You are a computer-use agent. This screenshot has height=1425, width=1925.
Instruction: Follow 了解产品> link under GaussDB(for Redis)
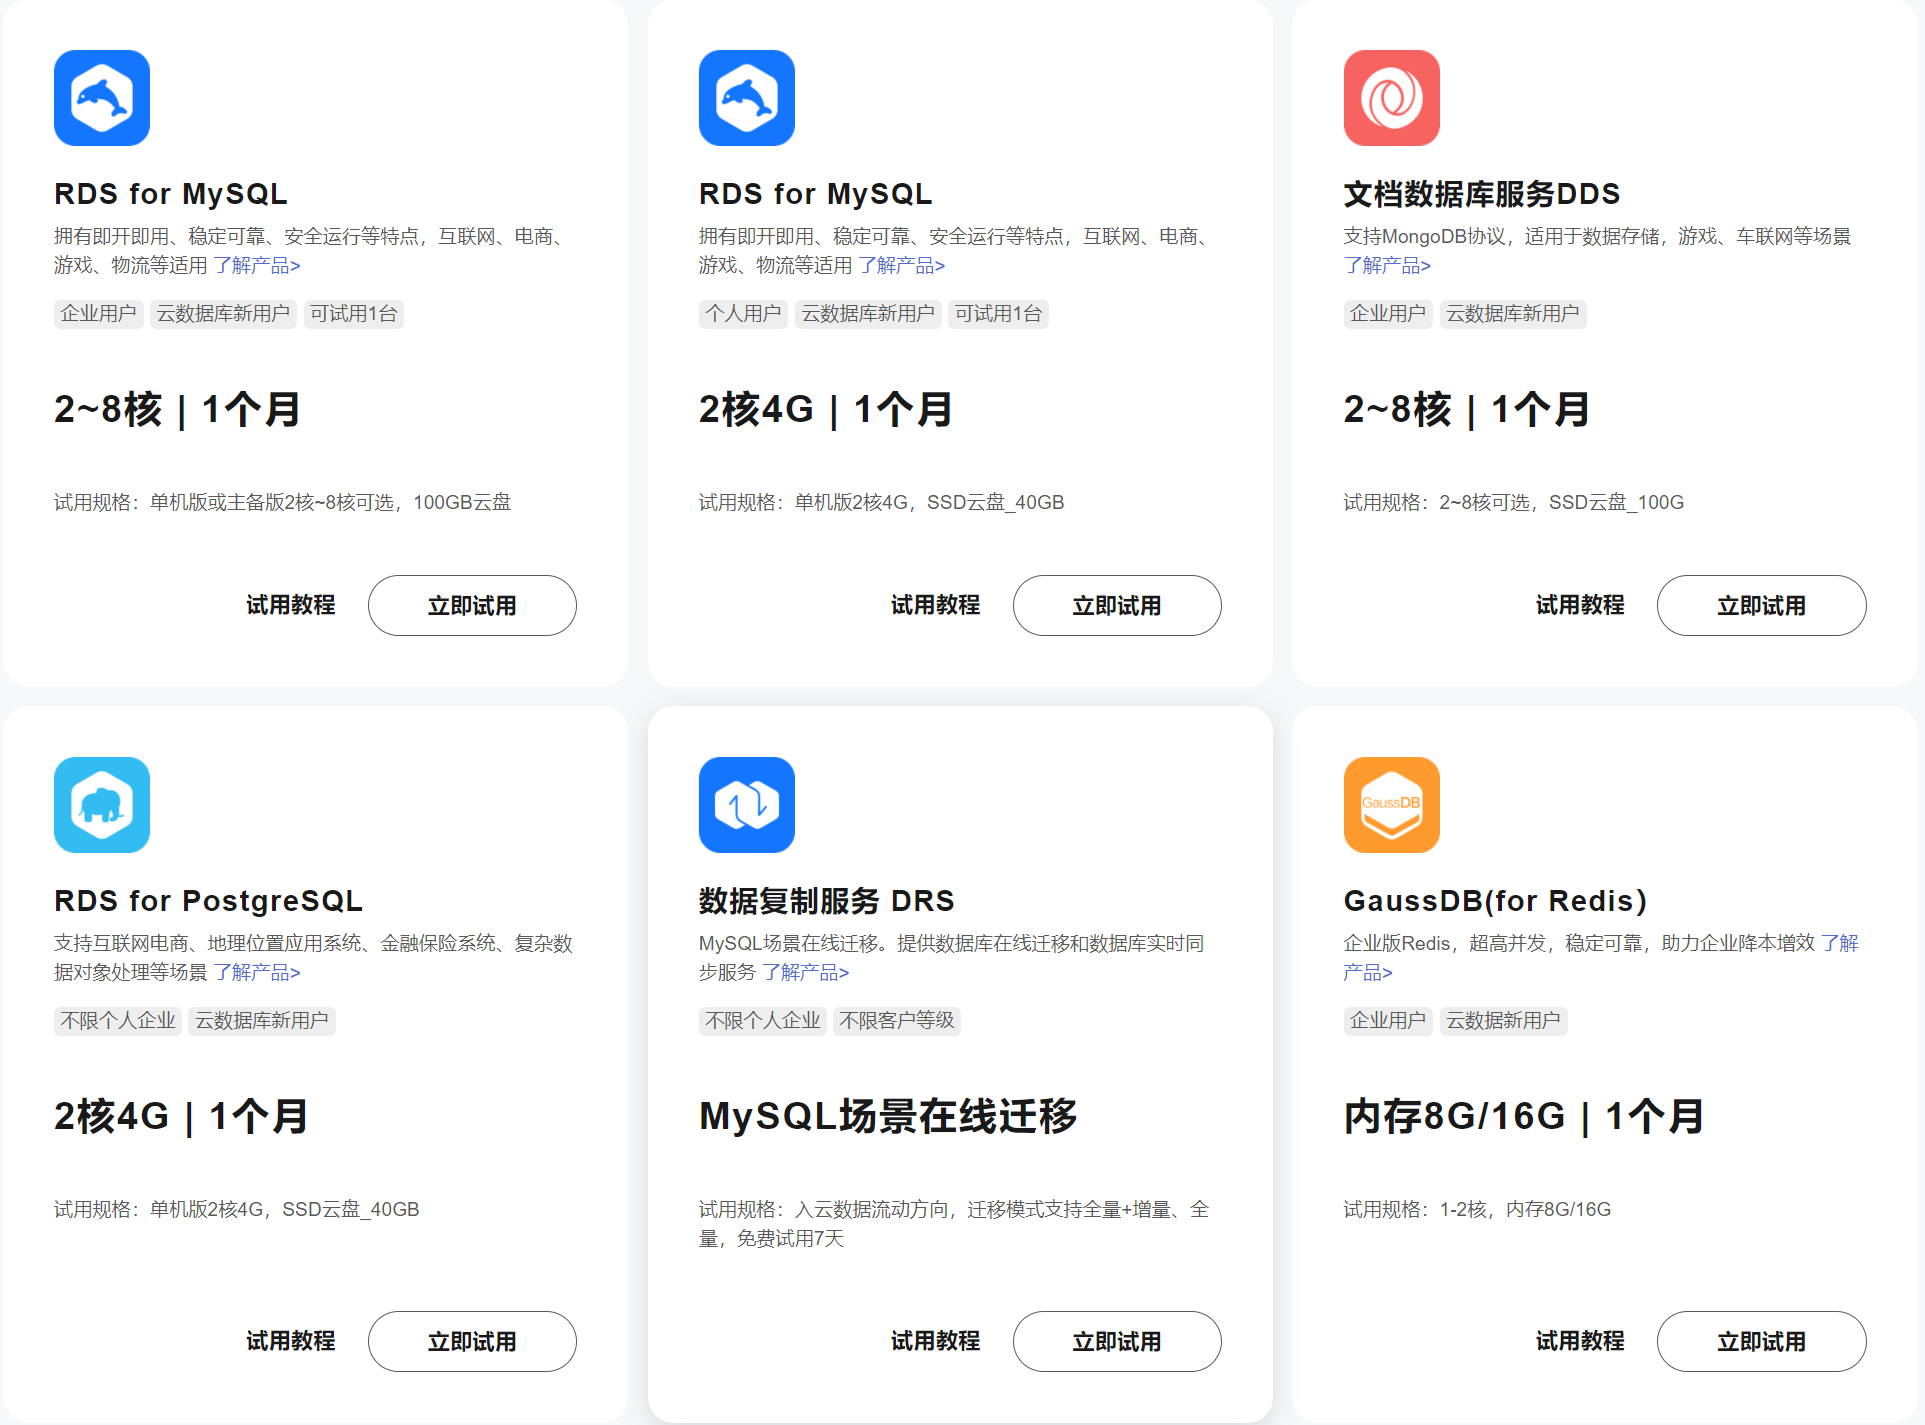[x=1840, y=943]
